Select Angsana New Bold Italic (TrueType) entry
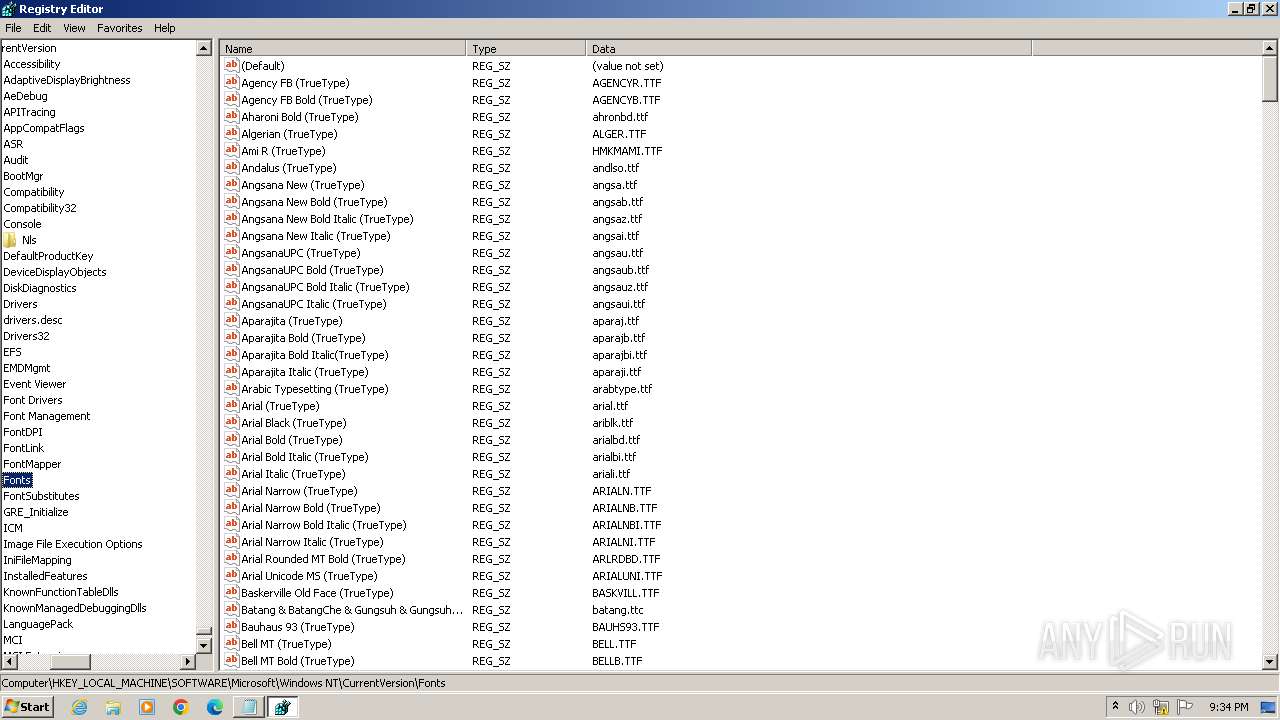Screen dimensions: 1280x720 click(x=327, y=219)
